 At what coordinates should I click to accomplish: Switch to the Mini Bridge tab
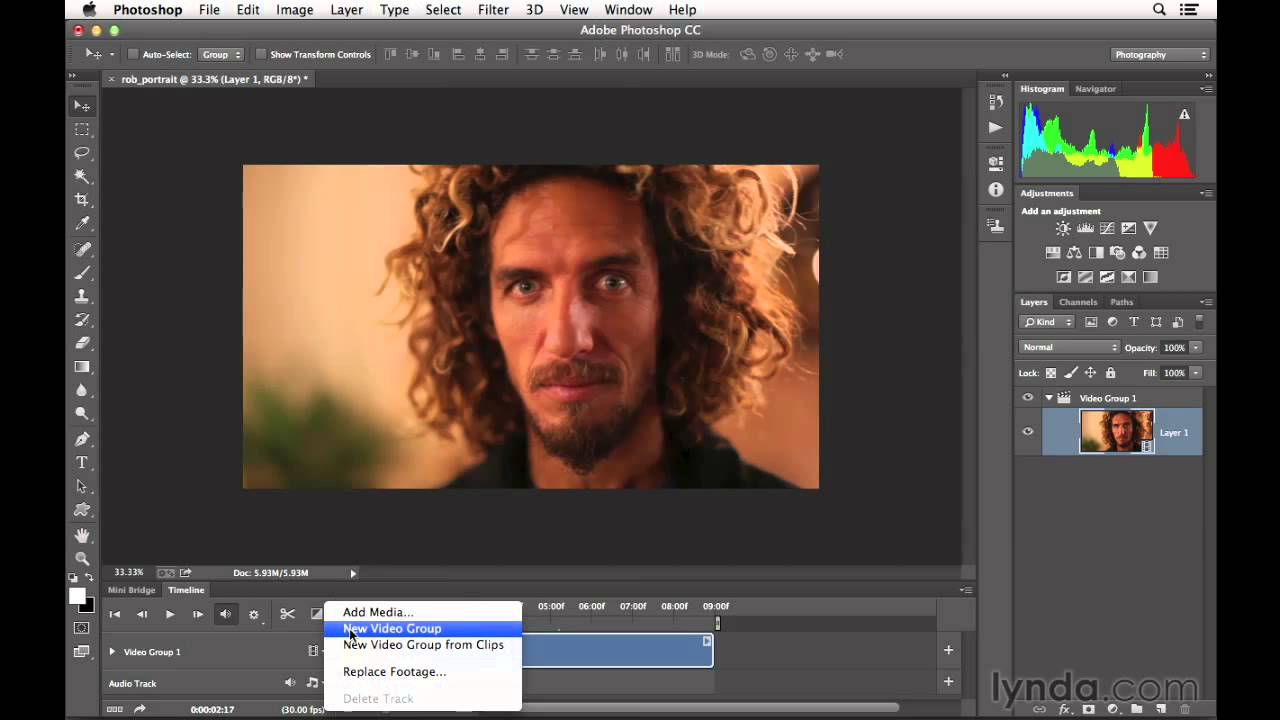click(132, 590)
